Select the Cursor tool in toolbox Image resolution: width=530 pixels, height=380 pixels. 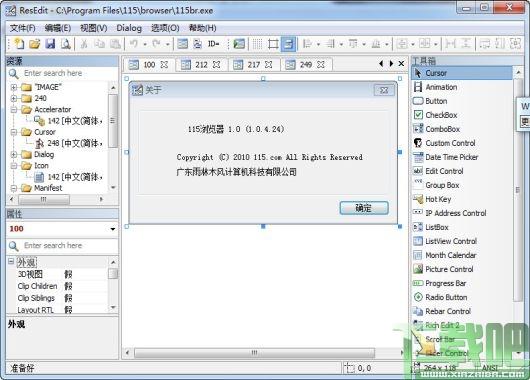tap(461, 73)
